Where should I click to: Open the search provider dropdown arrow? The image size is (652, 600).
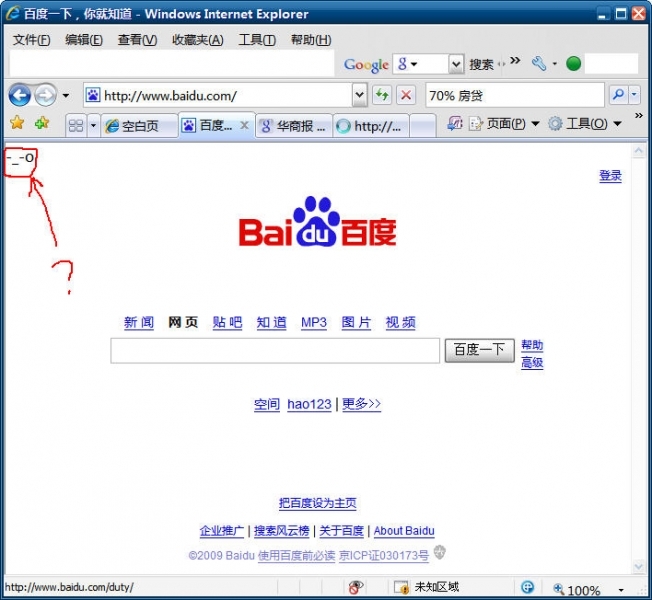[634, 95]
